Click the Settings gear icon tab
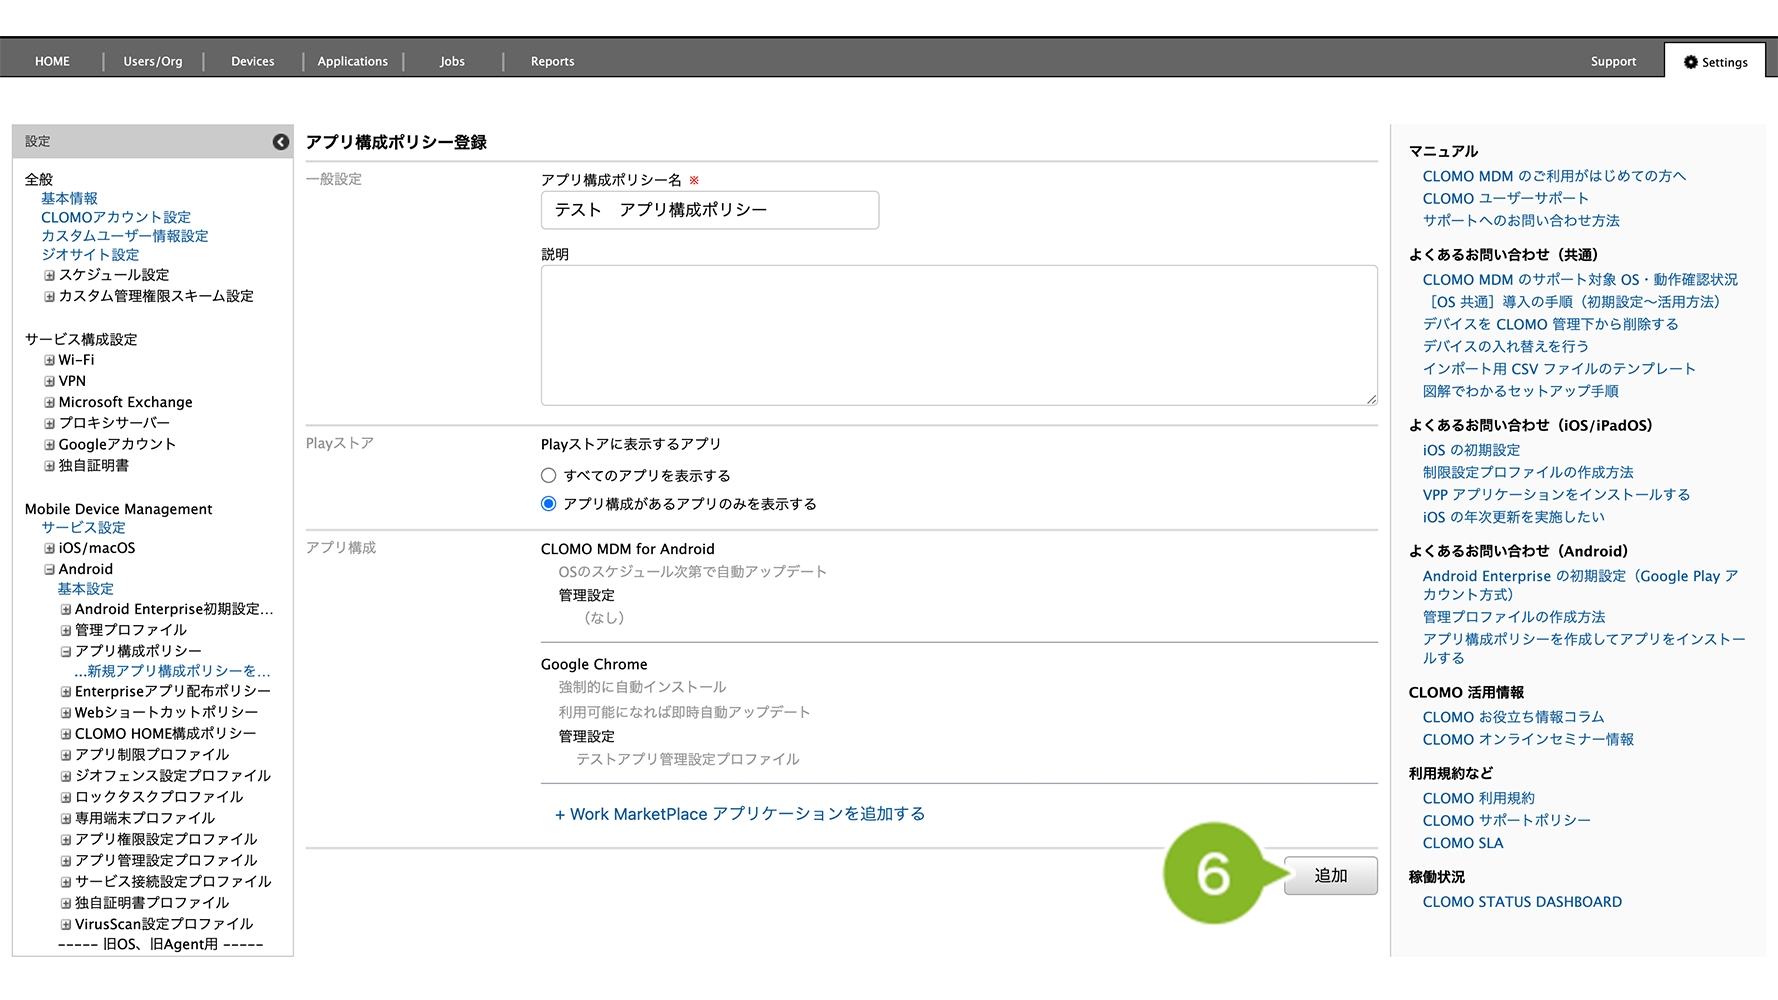The height and width of the screenshot is (1000, 1778). pos(1715,62)
